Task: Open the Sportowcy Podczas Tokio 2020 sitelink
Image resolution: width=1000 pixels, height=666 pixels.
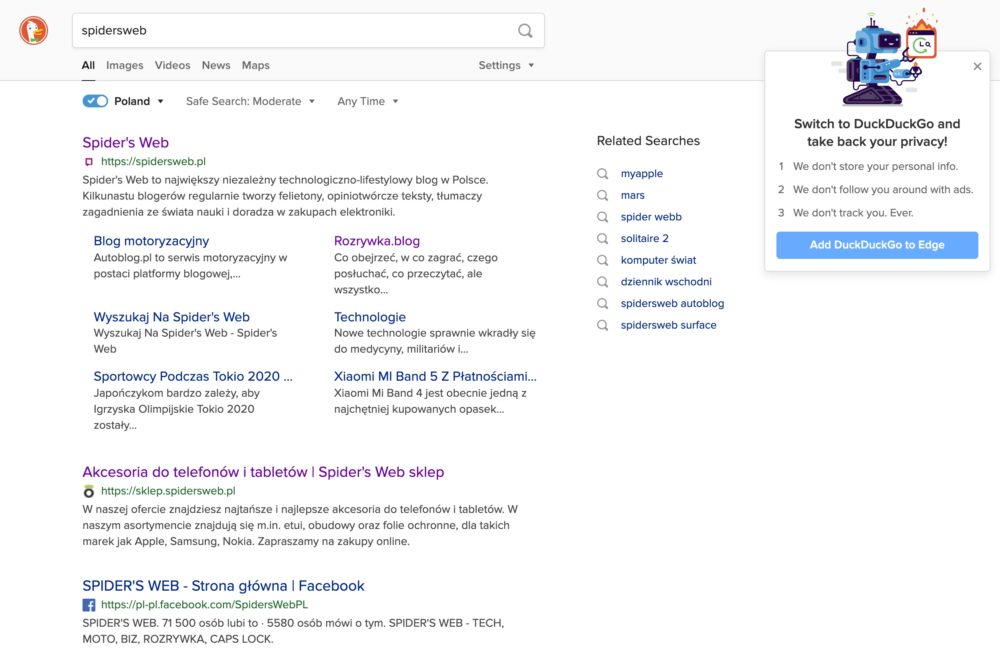Action: coord(193,376)
